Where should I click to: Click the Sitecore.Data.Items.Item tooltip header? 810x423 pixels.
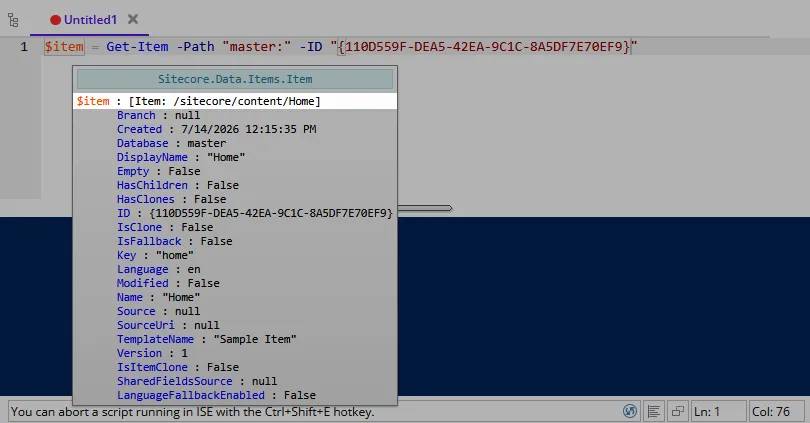[235, 79]
